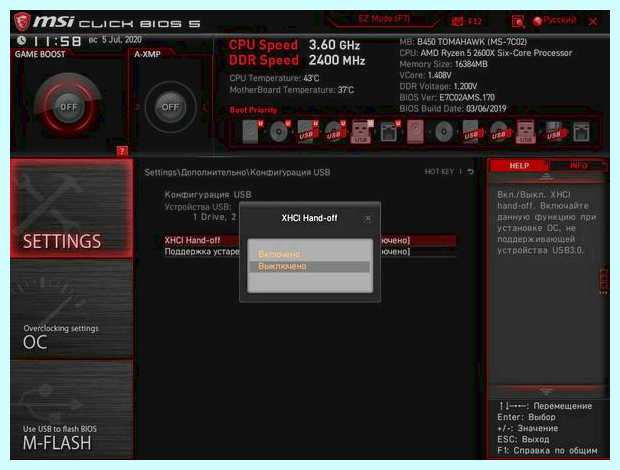Click the MotherBoard Temperature 37°C reading
Screen dimensions: 620x470
tap(291, 90)
